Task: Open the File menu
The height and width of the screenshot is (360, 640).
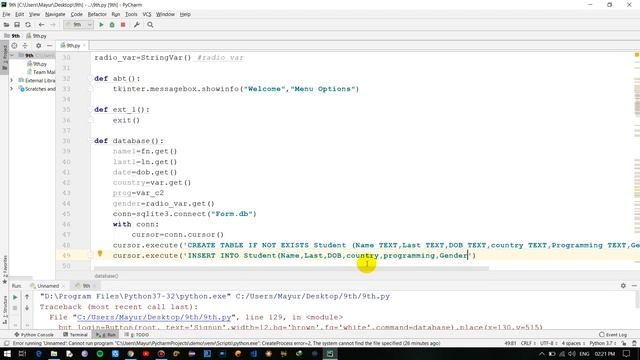Action: point(7,14)
